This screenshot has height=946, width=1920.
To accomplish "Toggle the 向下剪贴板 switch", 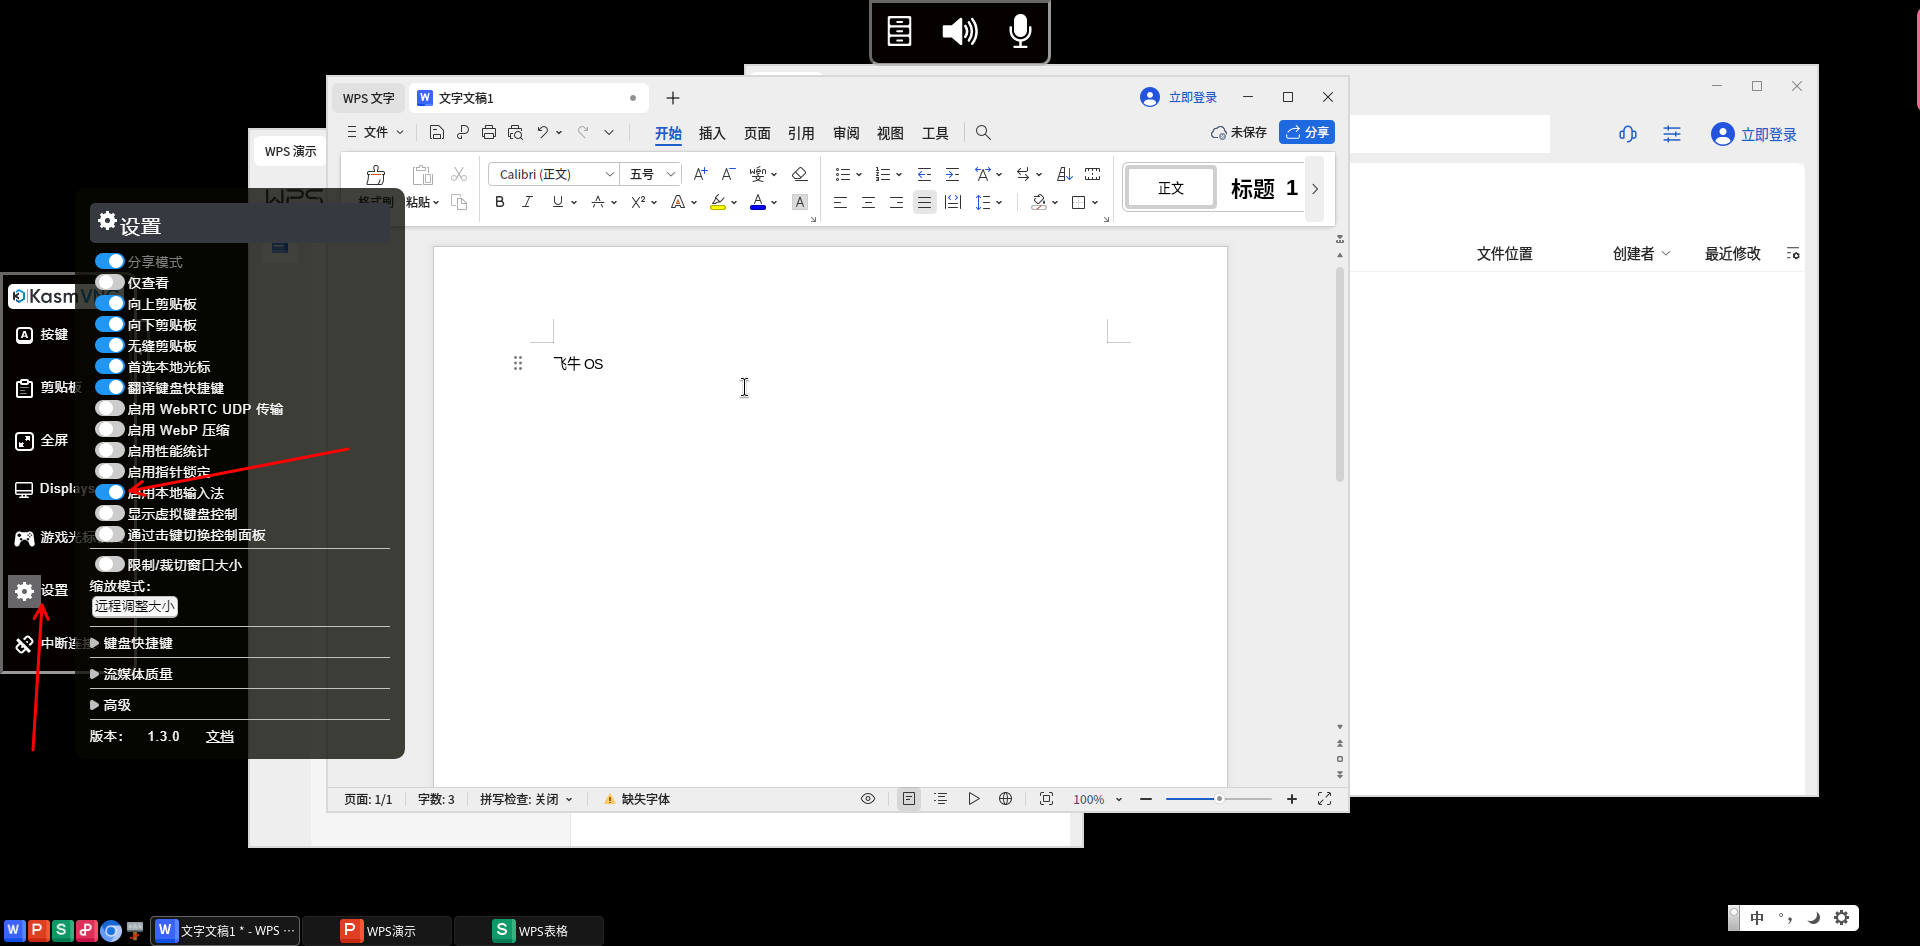I will (x=110, y=324).
